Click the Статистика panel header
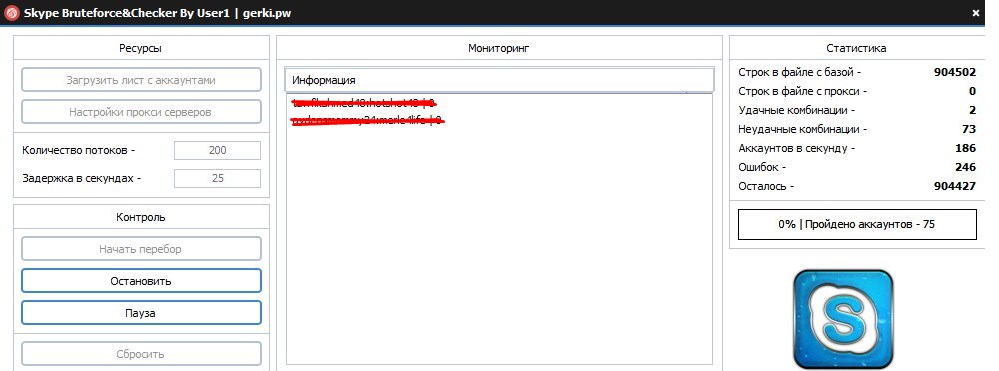The height and width of the screenshot is (371, 999). 856,48
